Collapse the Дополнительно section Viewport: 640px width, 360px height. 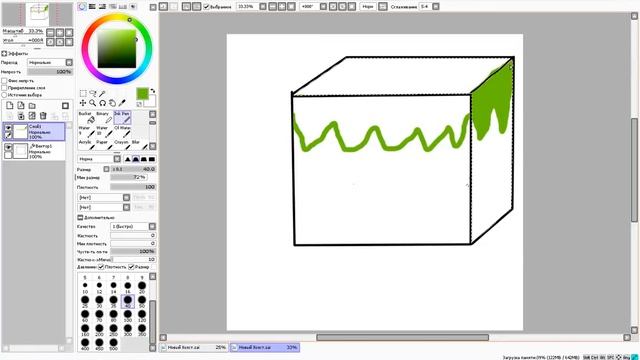80,218
